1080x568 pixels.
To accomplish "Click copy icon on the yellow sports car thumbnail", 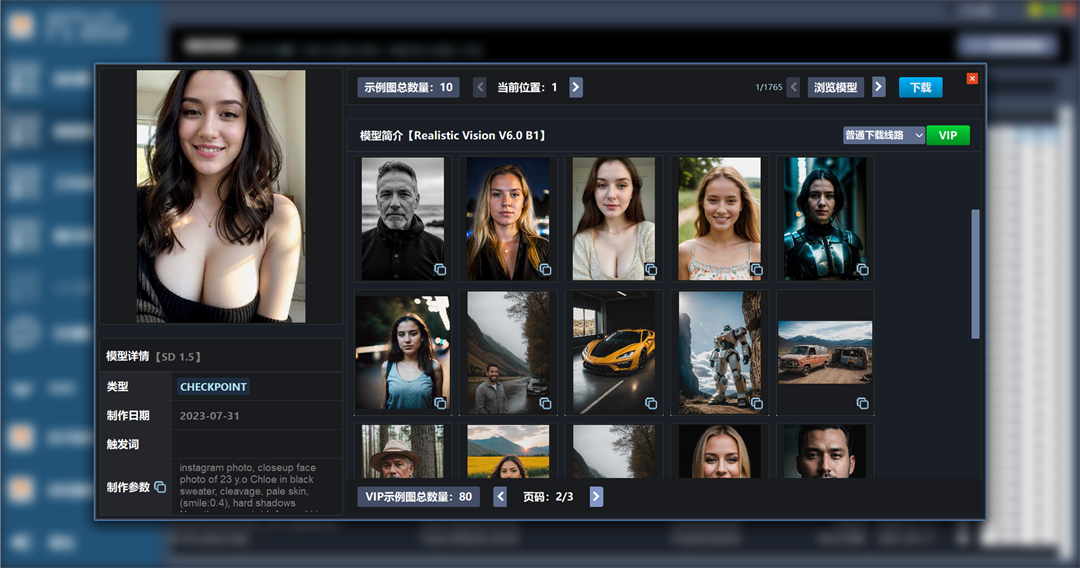I will pos(651,403).
